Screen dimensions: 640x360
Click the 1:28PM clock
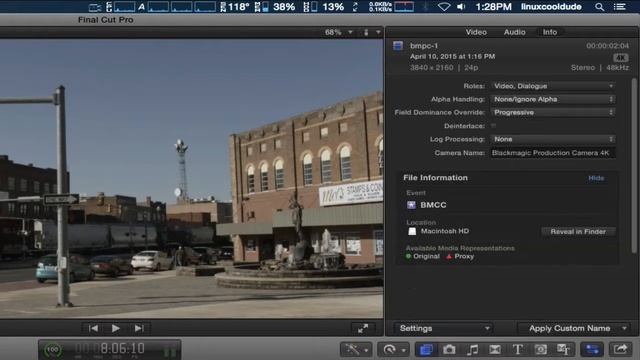[493, 7]
